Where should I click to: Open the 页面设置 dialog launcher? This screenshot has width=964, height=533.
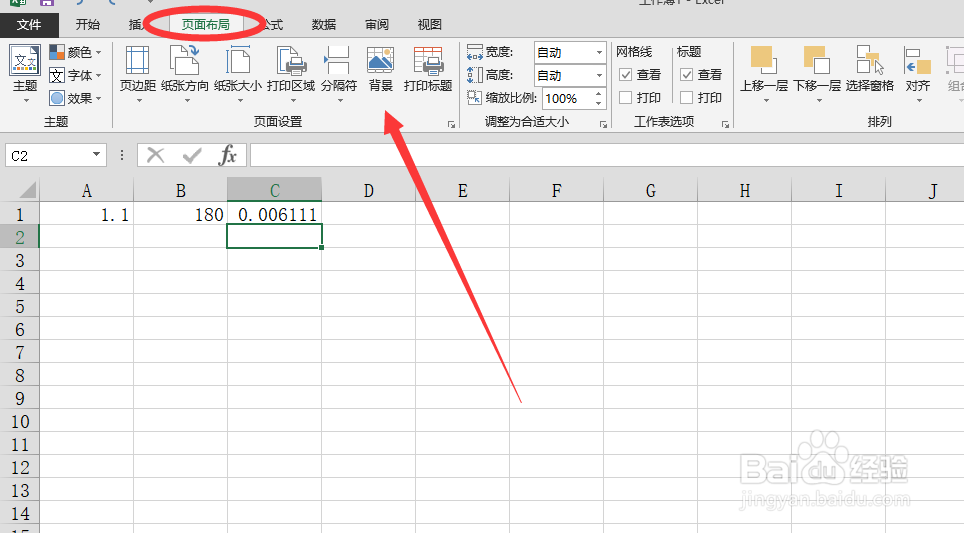coord(452,124)
